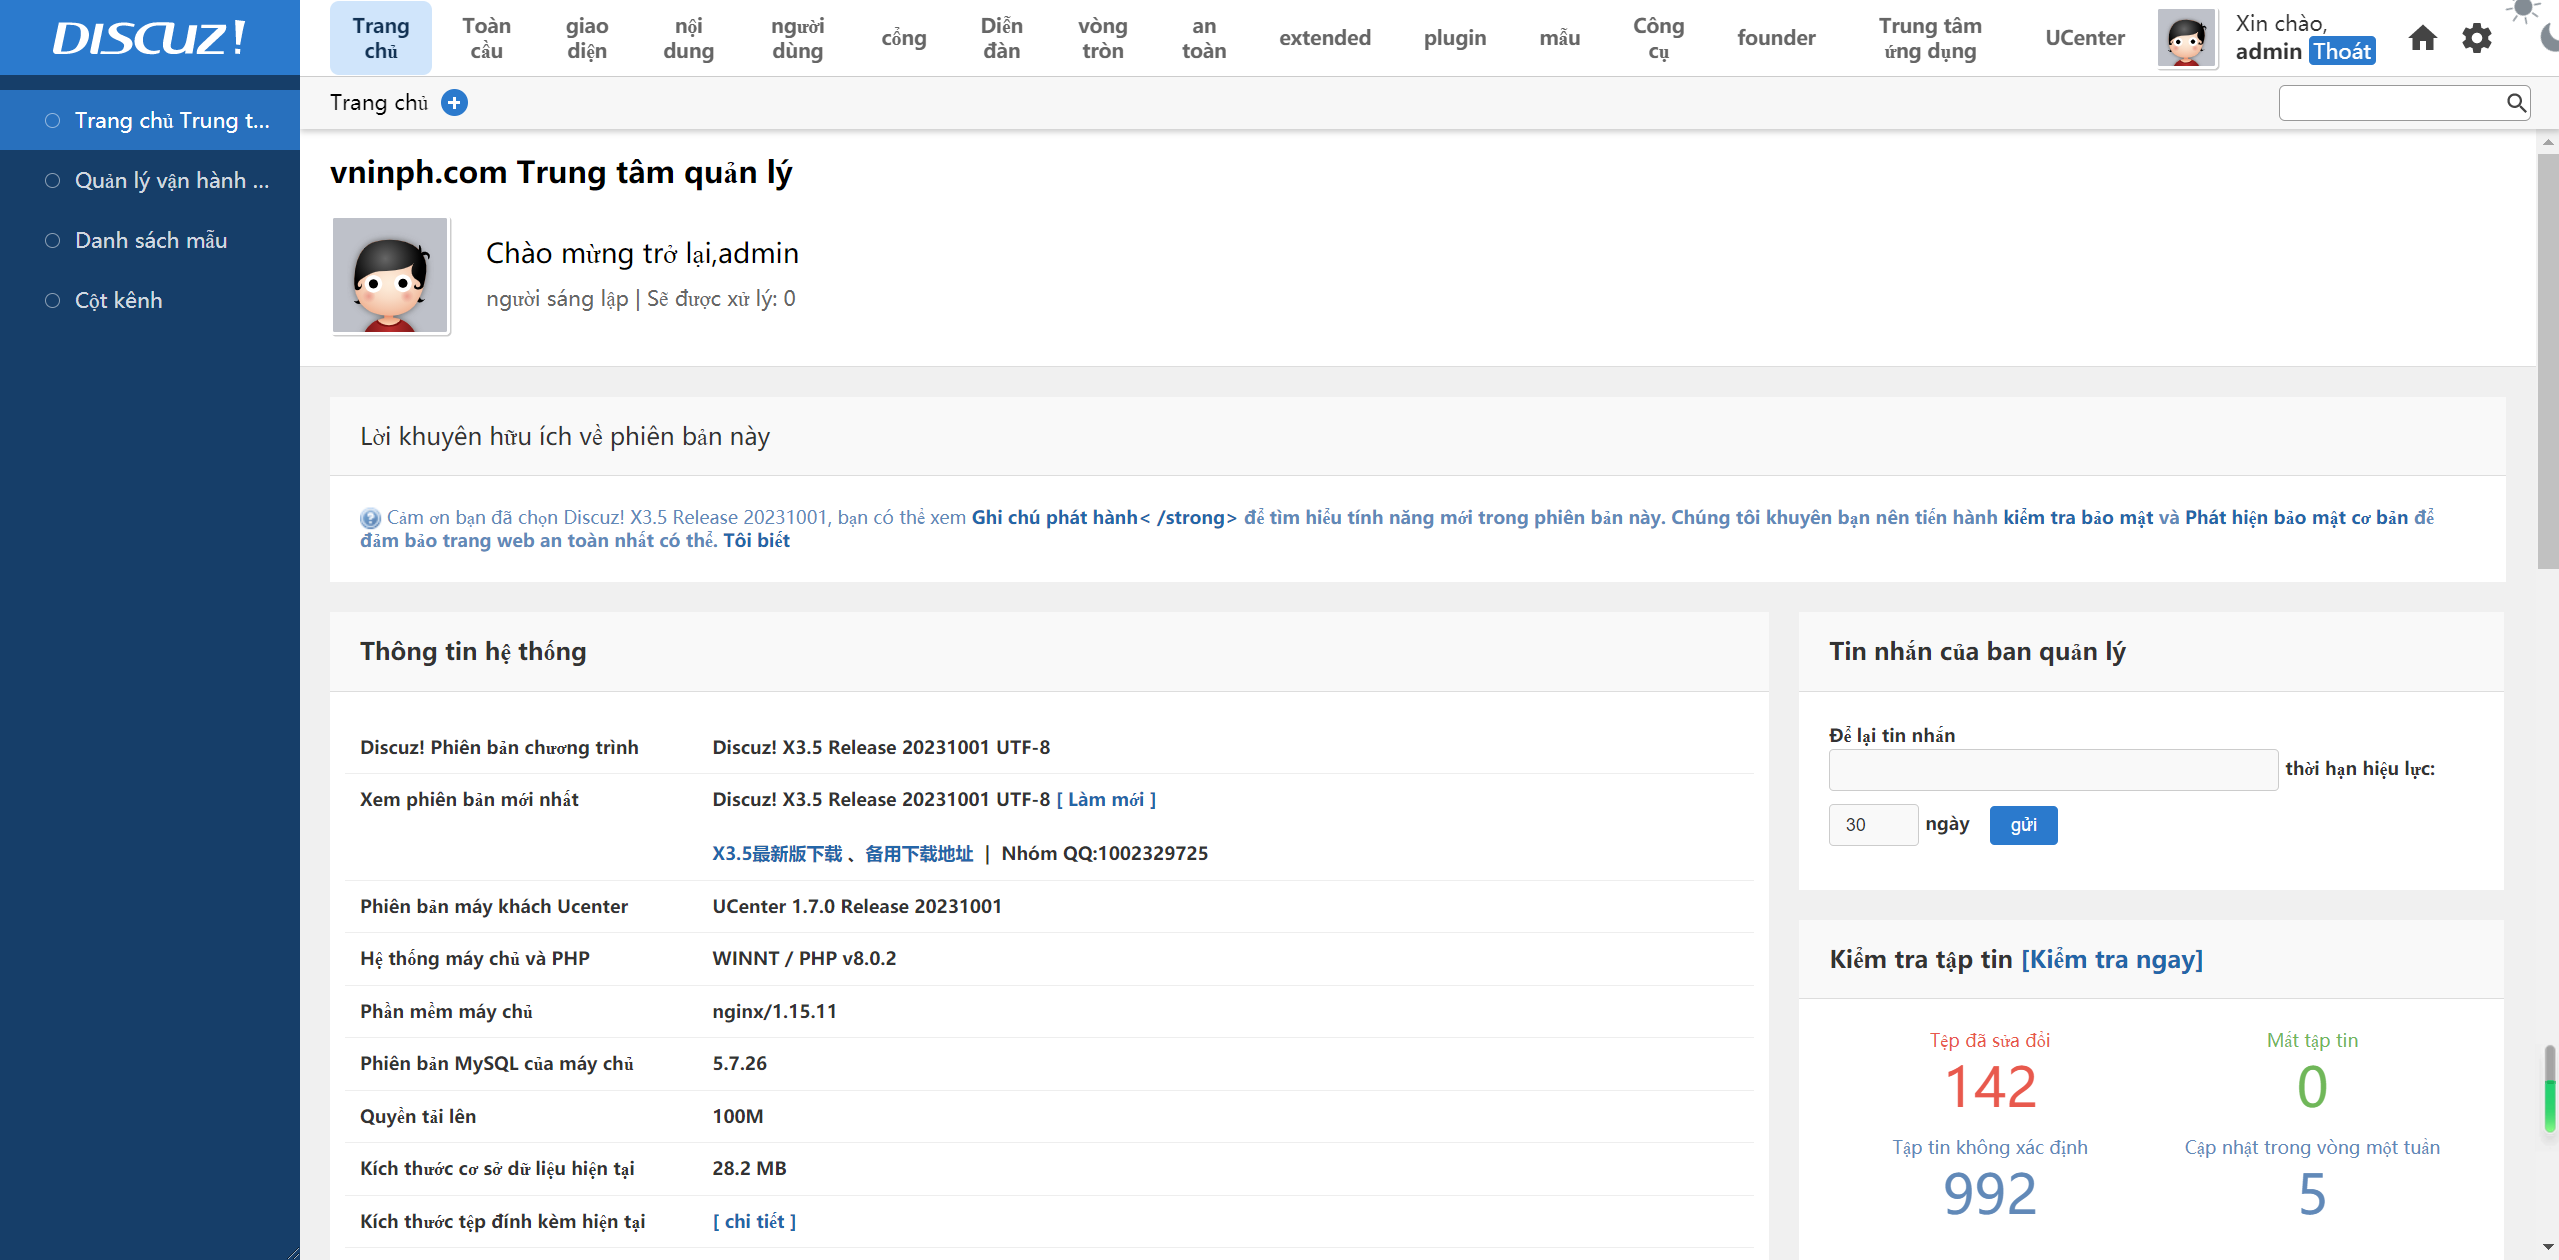
Task: Open Phát hiện bảo mật cơ bản link
Action: (2296, 517)
